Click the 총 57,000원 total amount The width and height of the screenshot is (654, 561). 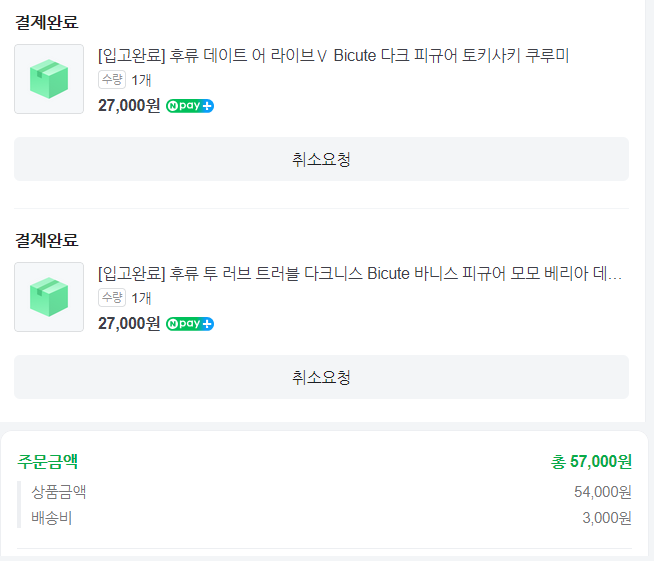(x=591, y=461)
